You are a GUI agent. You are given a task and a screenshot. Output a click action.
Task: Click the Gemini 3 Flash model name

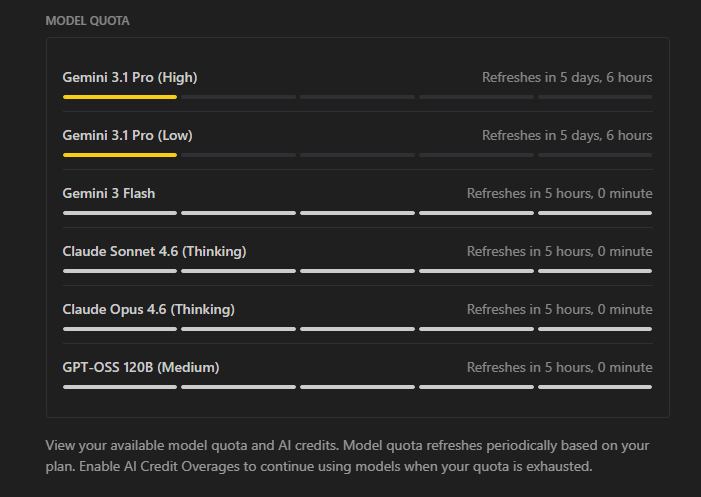(109, 193)
